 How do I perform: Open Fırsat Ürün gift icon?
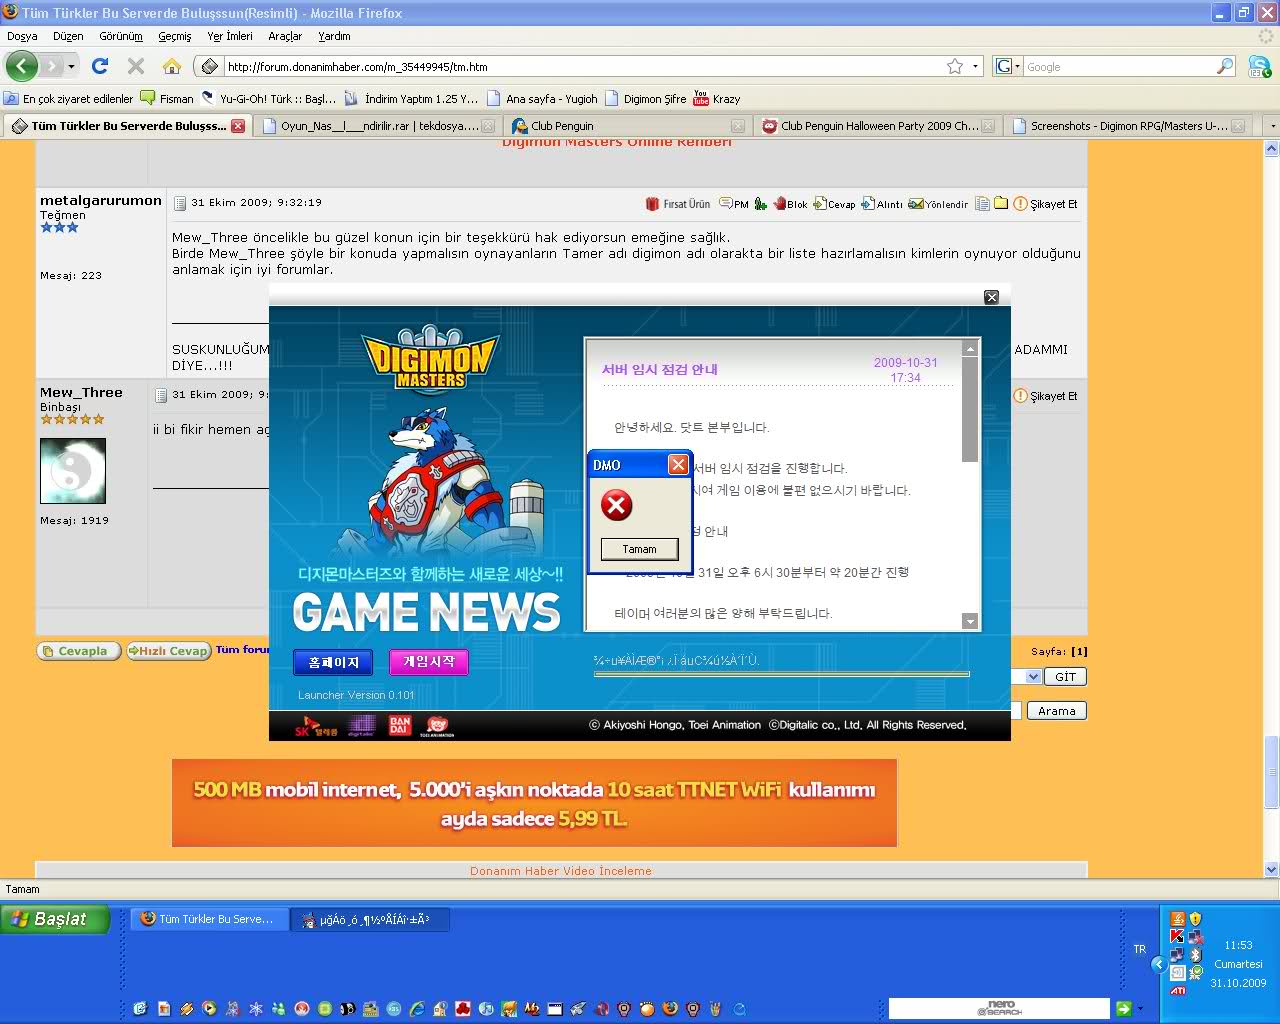click(677, 203)
